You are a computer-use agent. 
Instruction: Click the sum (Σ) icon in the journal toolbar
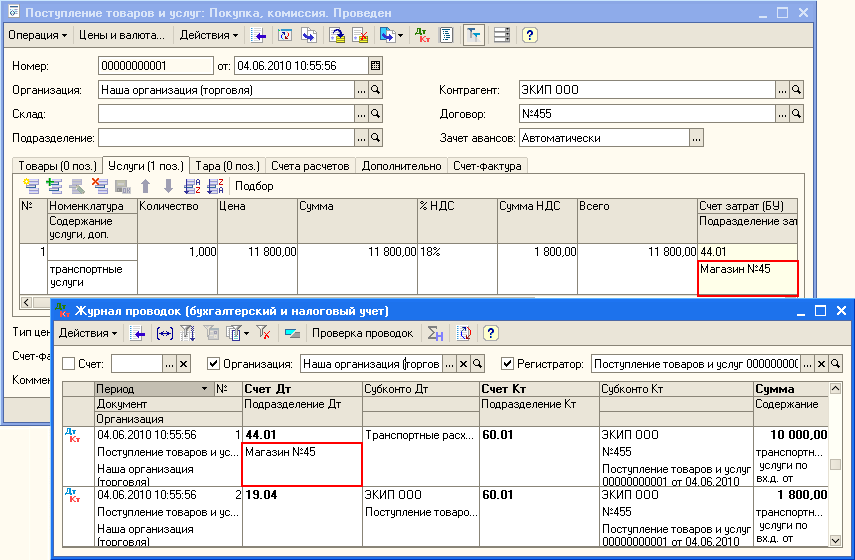tap(435, 333)
